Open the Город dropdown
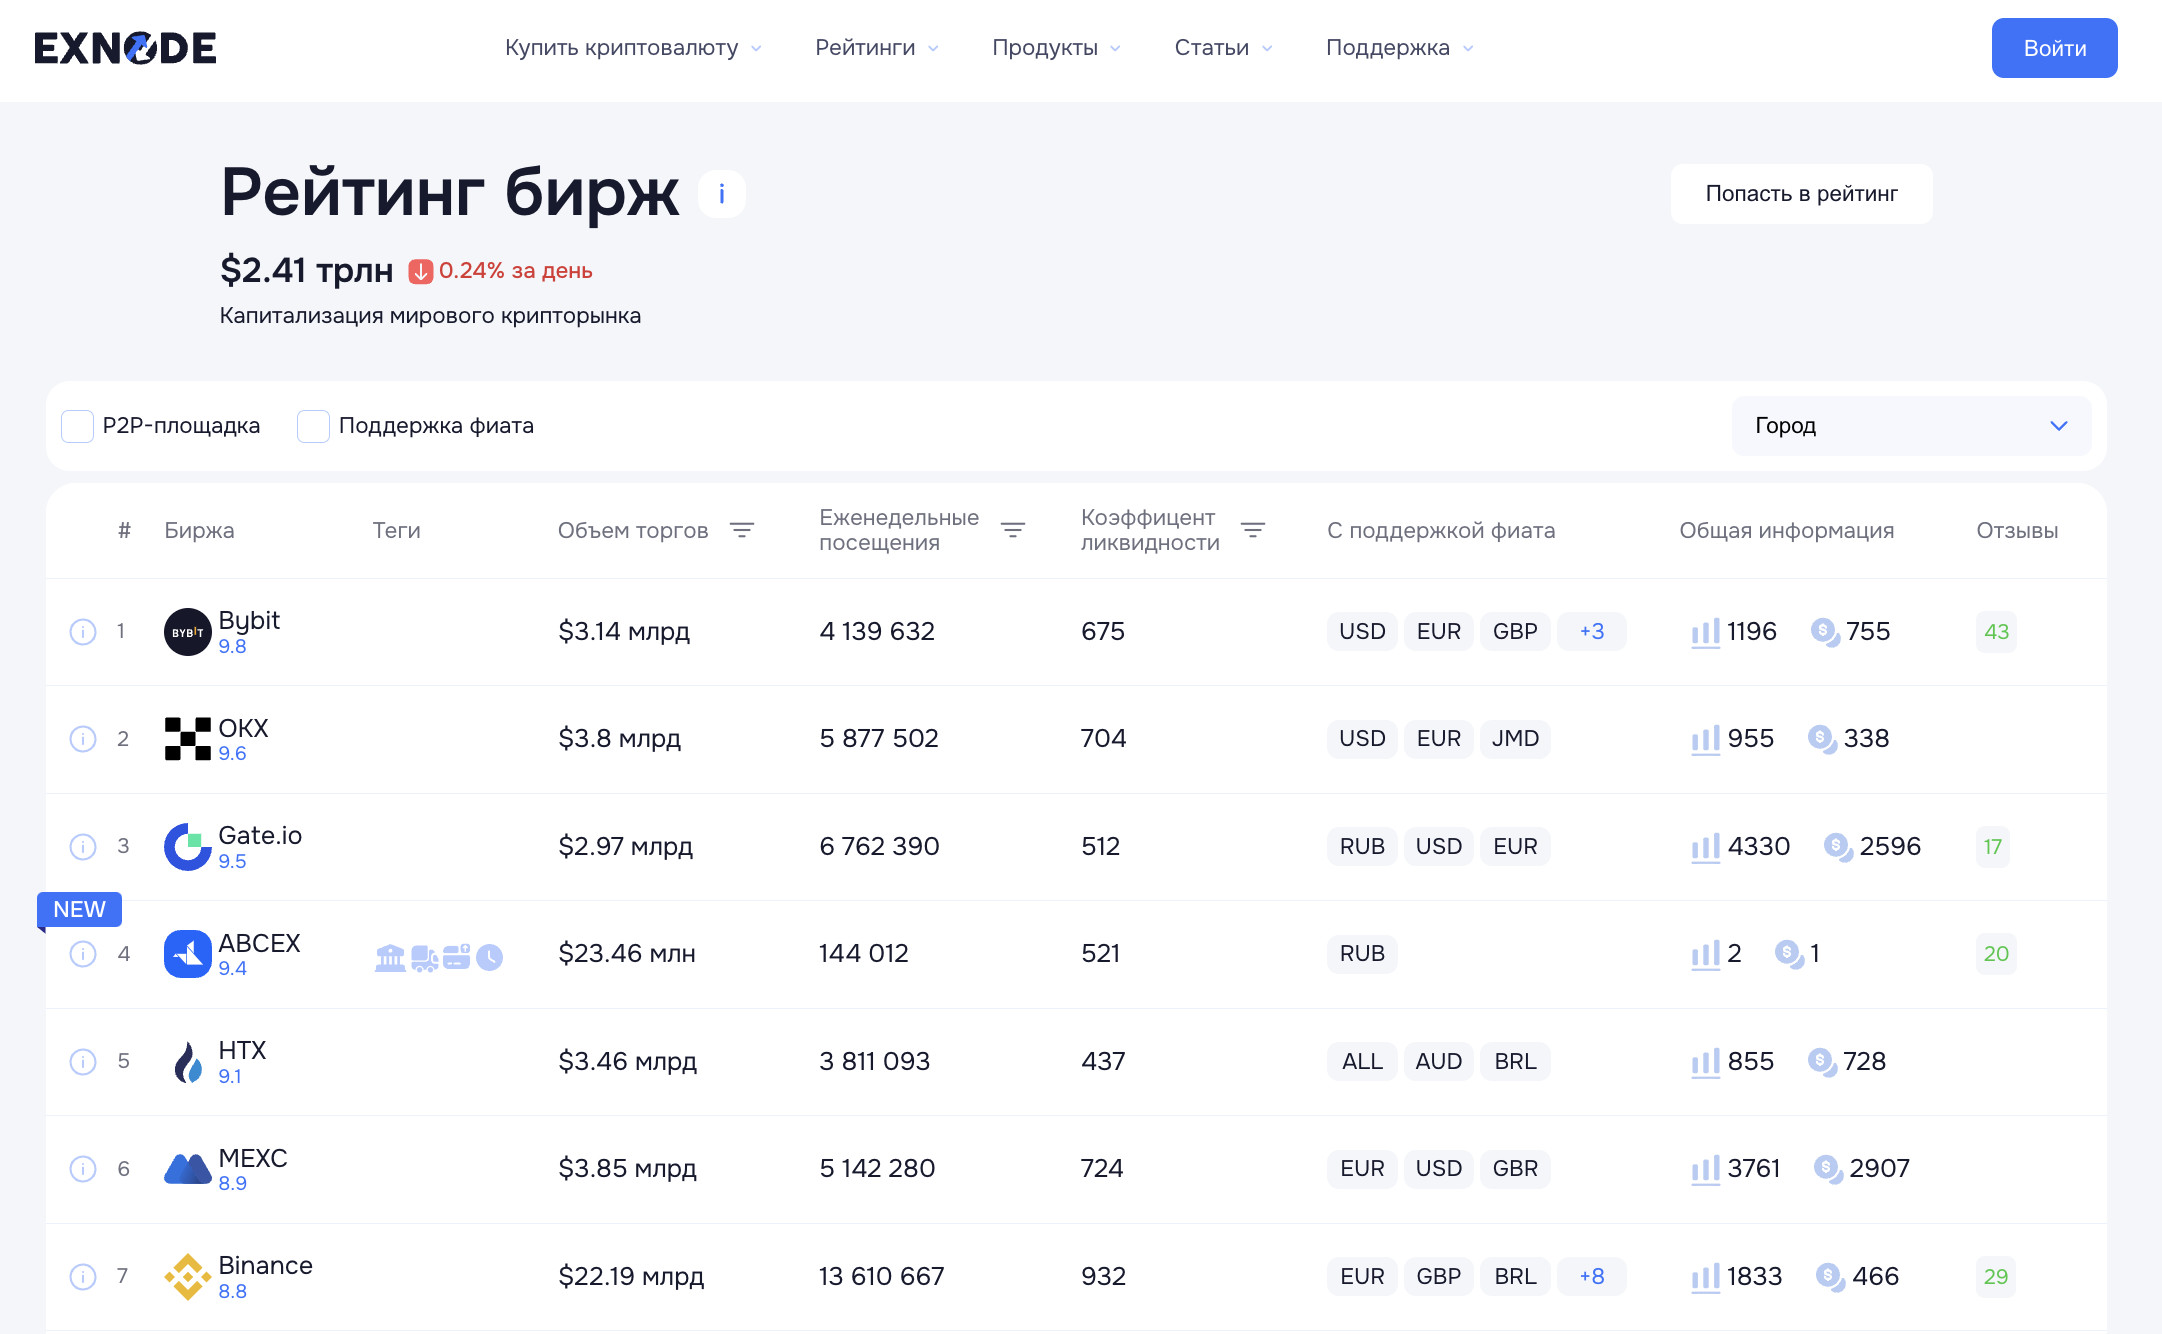 (x=1910, y=426)
